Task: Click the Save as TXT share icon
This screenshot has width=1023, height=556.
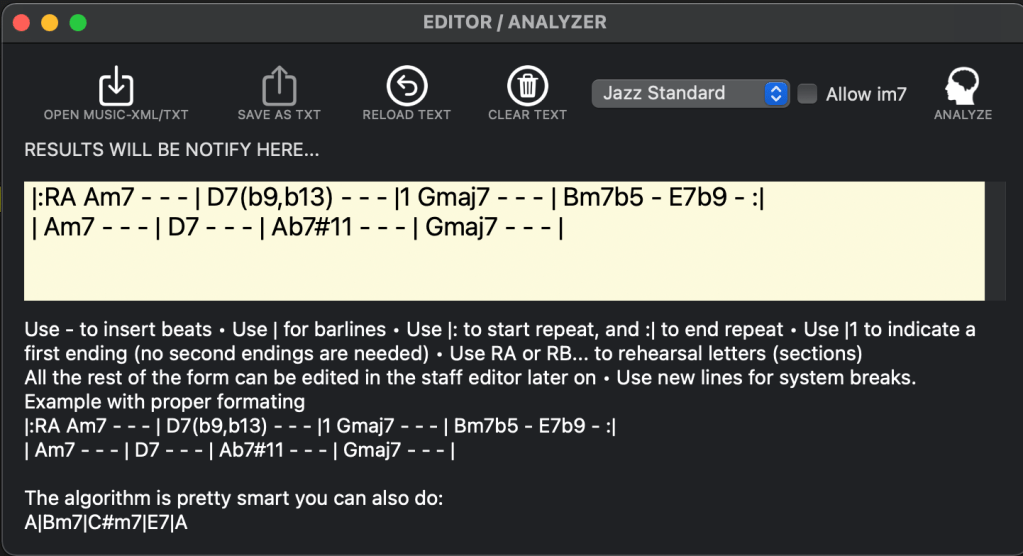Action: (x=279, y=87)
